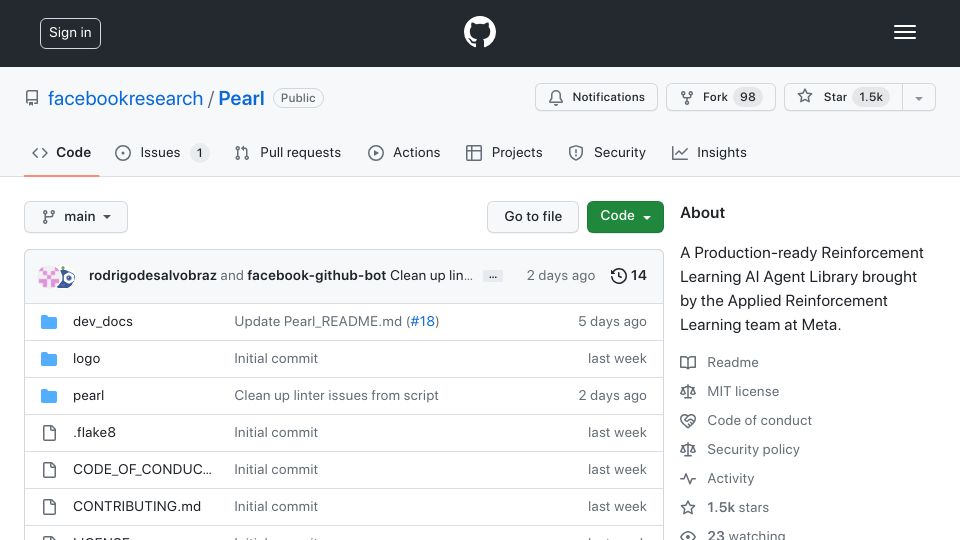Switch to the Code tab
The image size is (960, 540).
click(x=61, y=152)
